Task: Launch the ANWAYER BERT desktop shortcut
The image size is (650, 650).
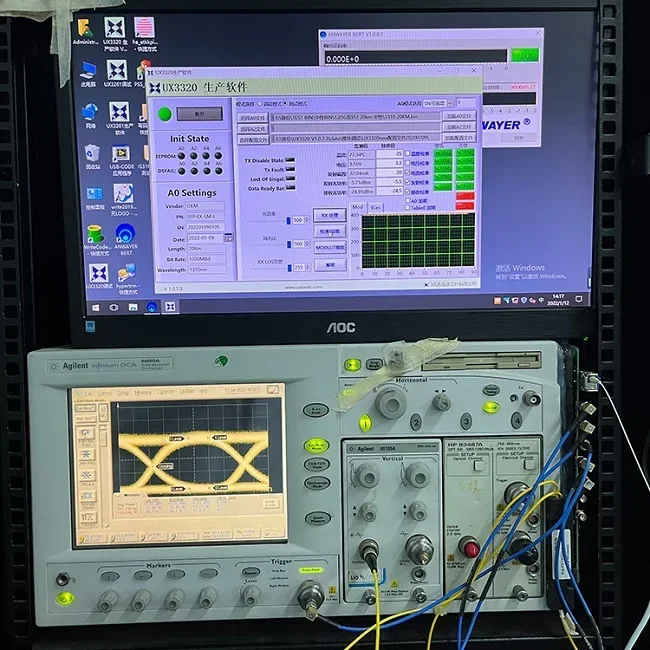Action: 126,240
